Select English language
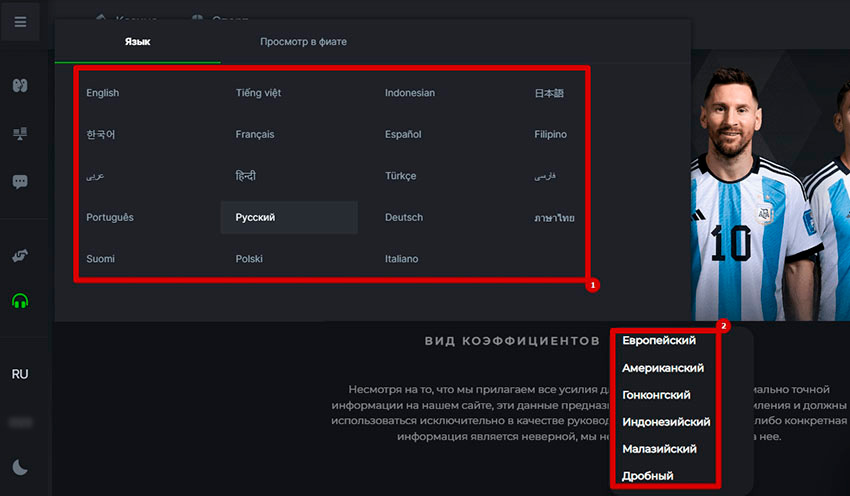850x496 pixels. pos(102,93)
